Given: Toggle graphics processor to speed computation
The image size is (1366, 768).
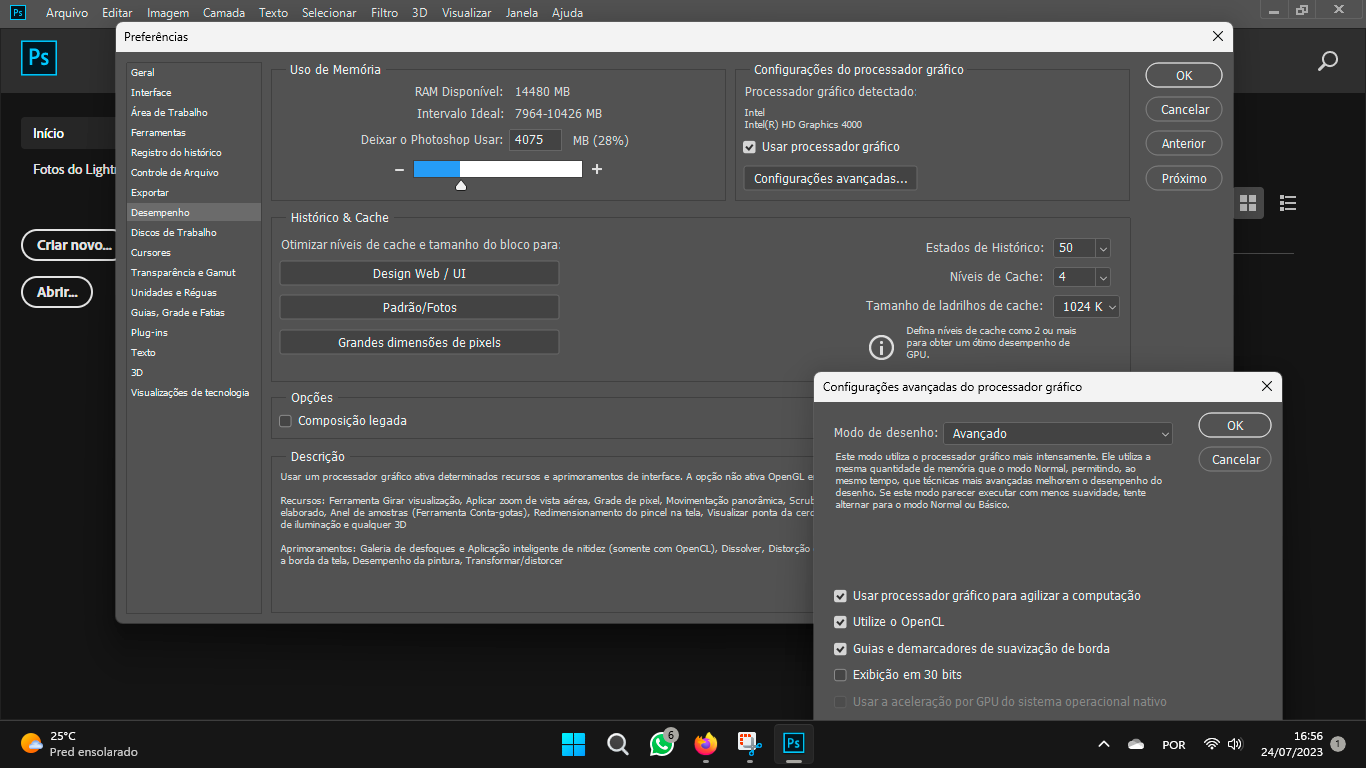Looking at the screenshot, I should pyautogui.click(x=840, y=596).
